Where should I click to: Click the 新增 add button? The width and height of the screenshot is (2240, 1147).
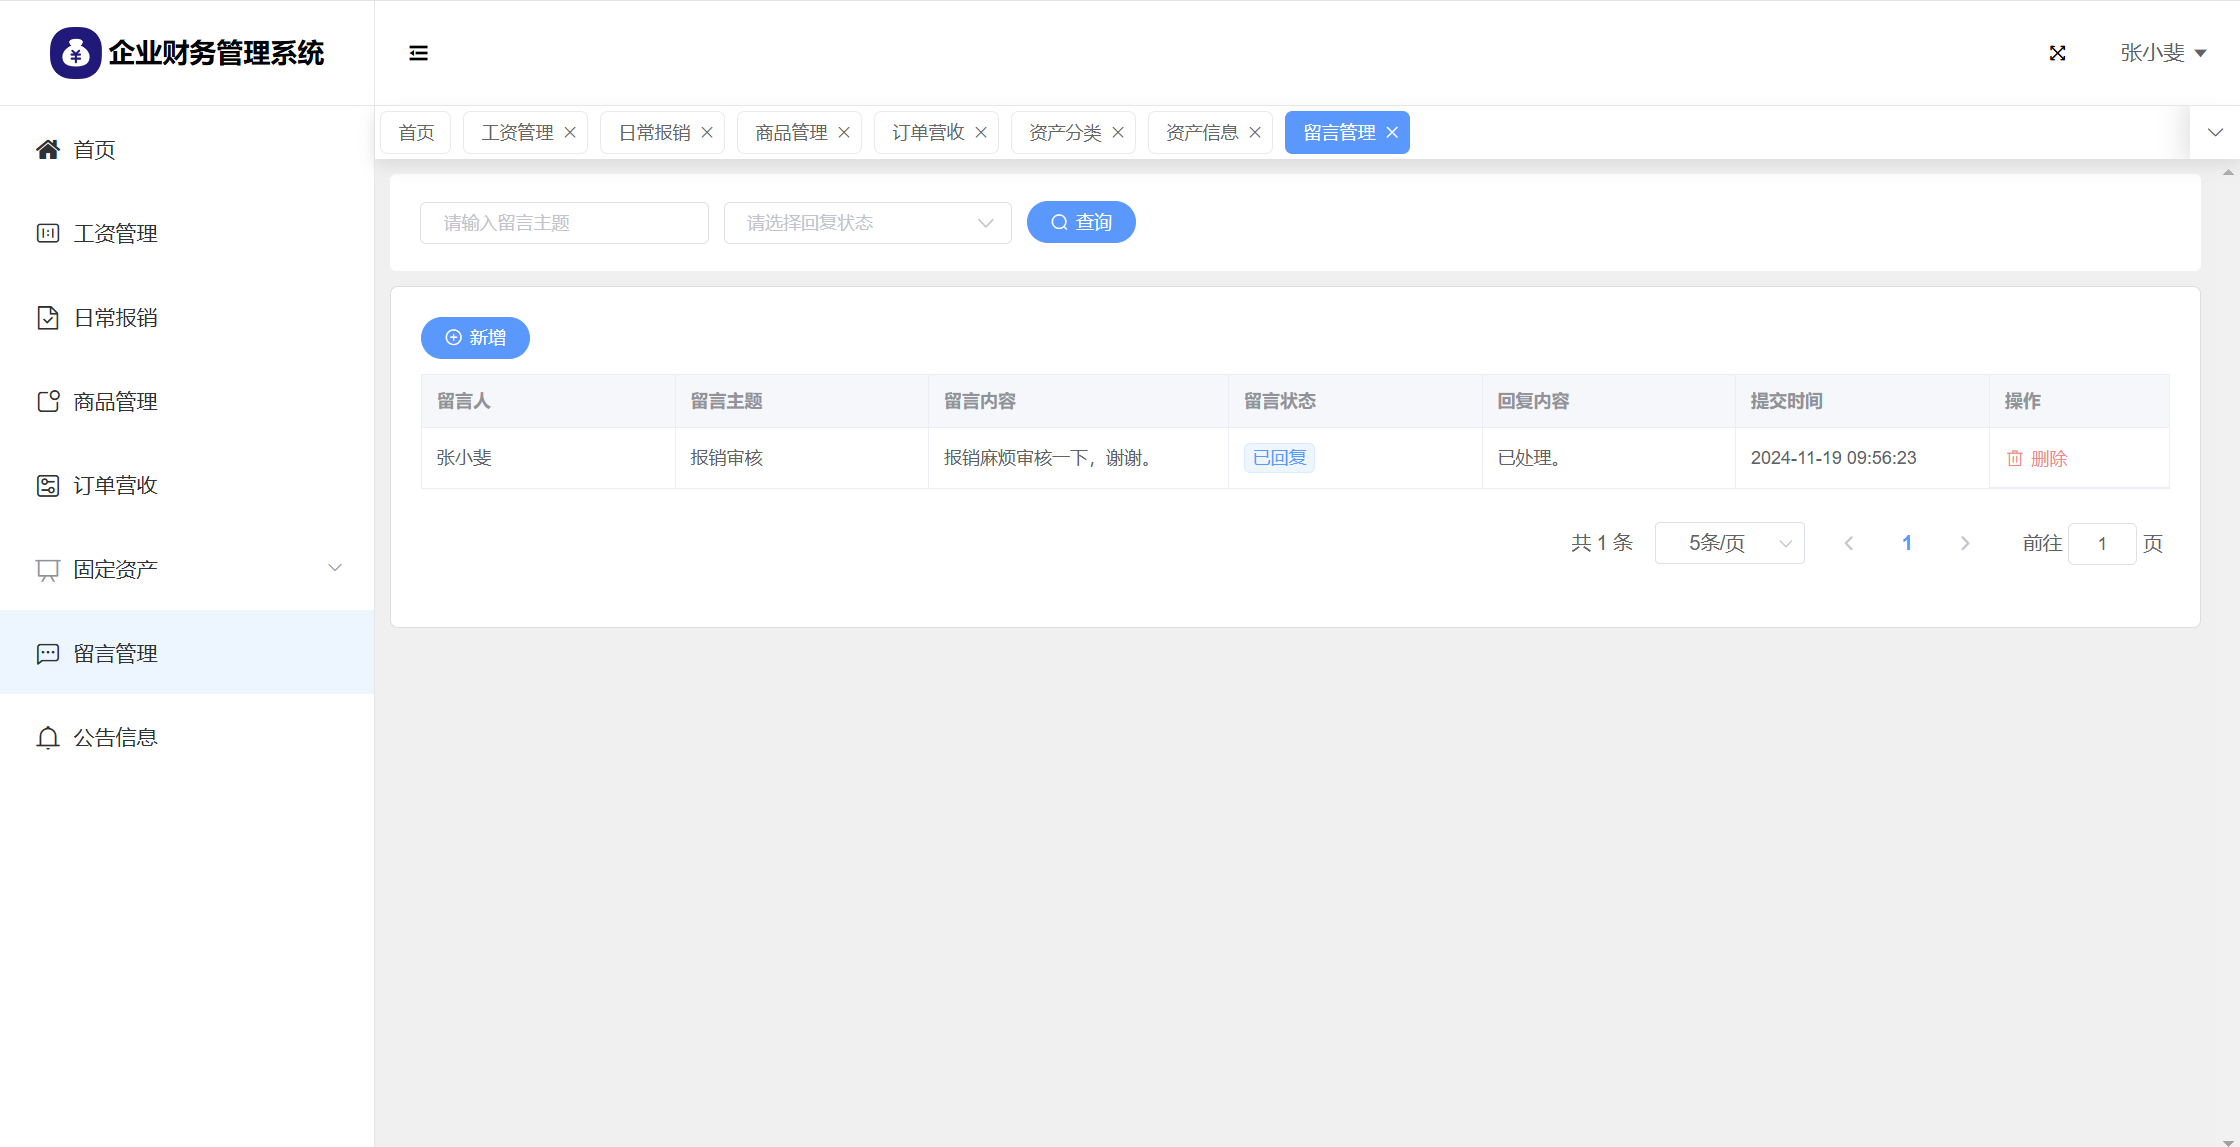475,338
